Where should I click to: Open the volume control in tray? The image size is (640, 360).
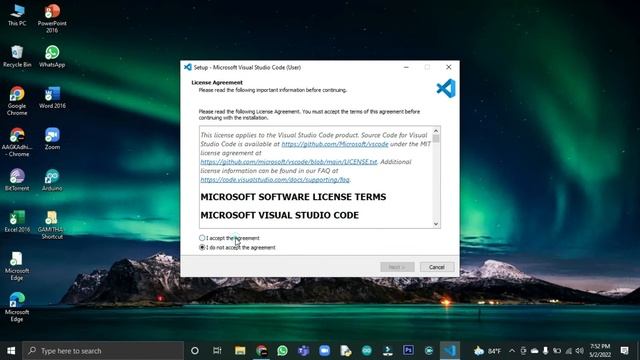[x=580, y=351]
